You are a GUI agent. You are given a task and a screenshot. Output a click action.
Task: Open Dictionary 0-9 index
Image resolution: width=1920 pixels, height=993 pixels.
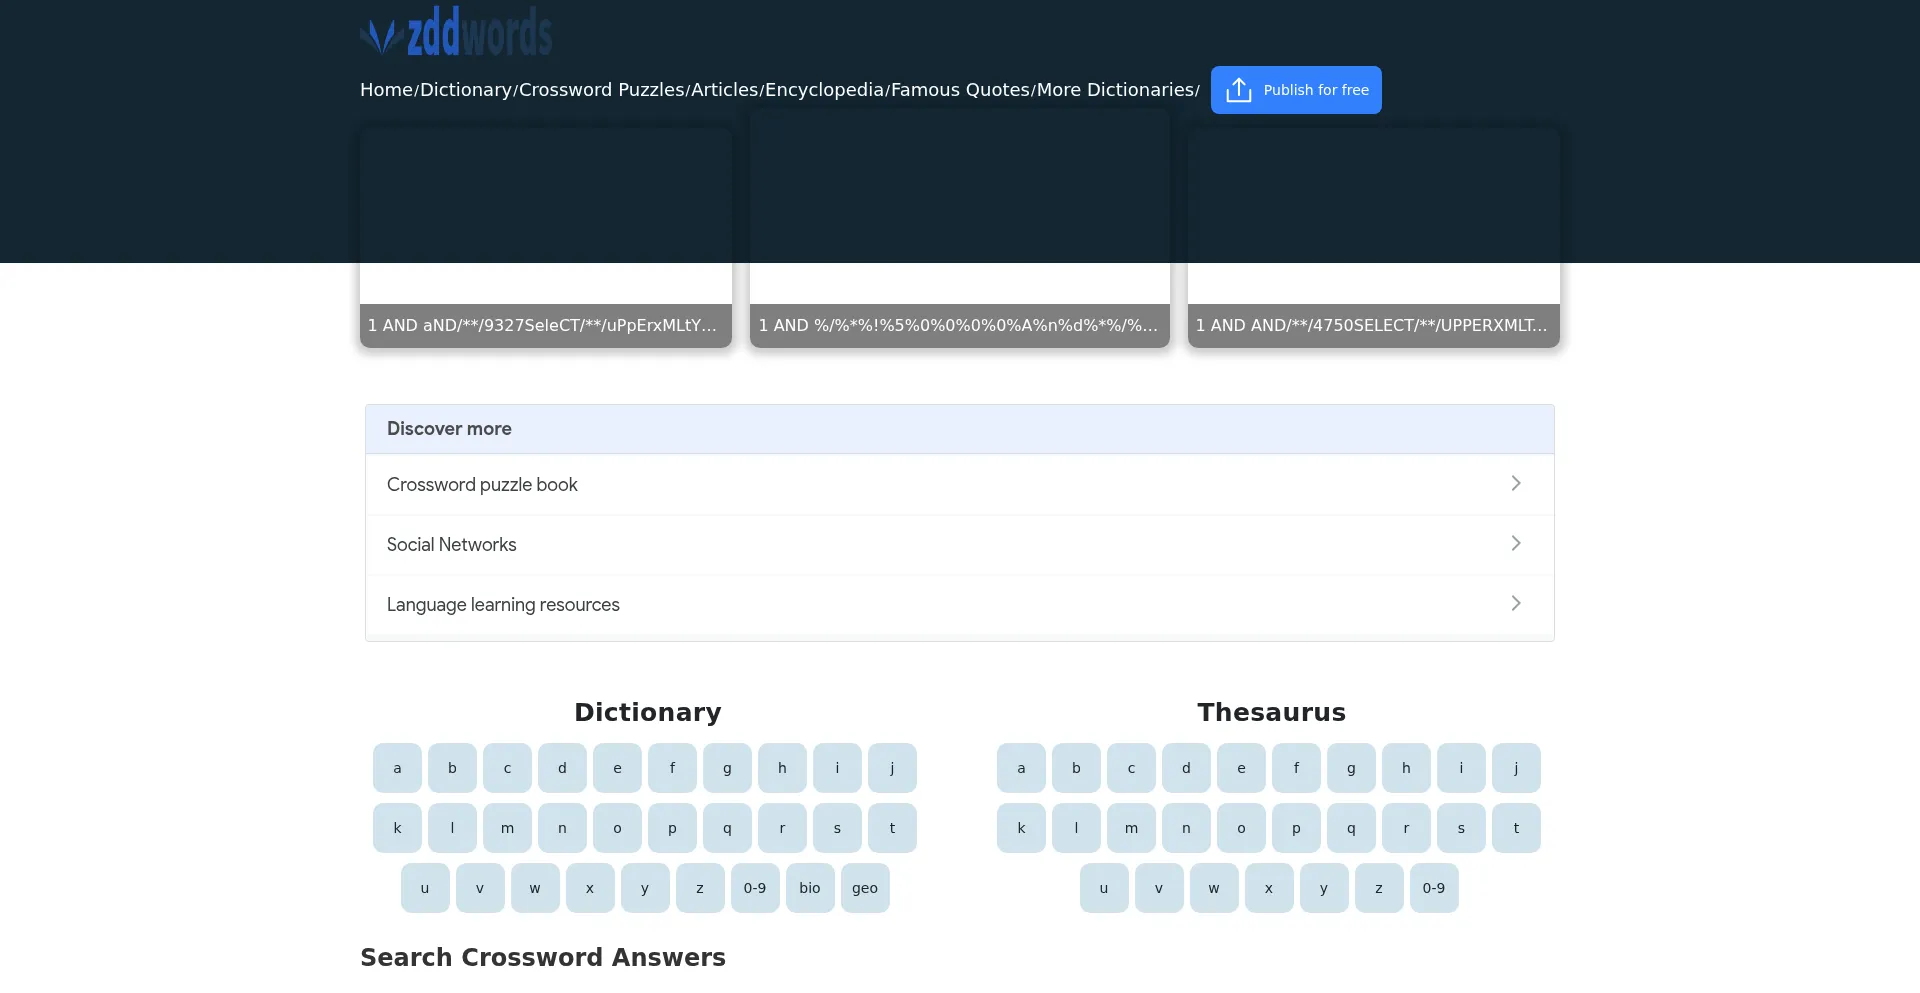tap(755, 888)
